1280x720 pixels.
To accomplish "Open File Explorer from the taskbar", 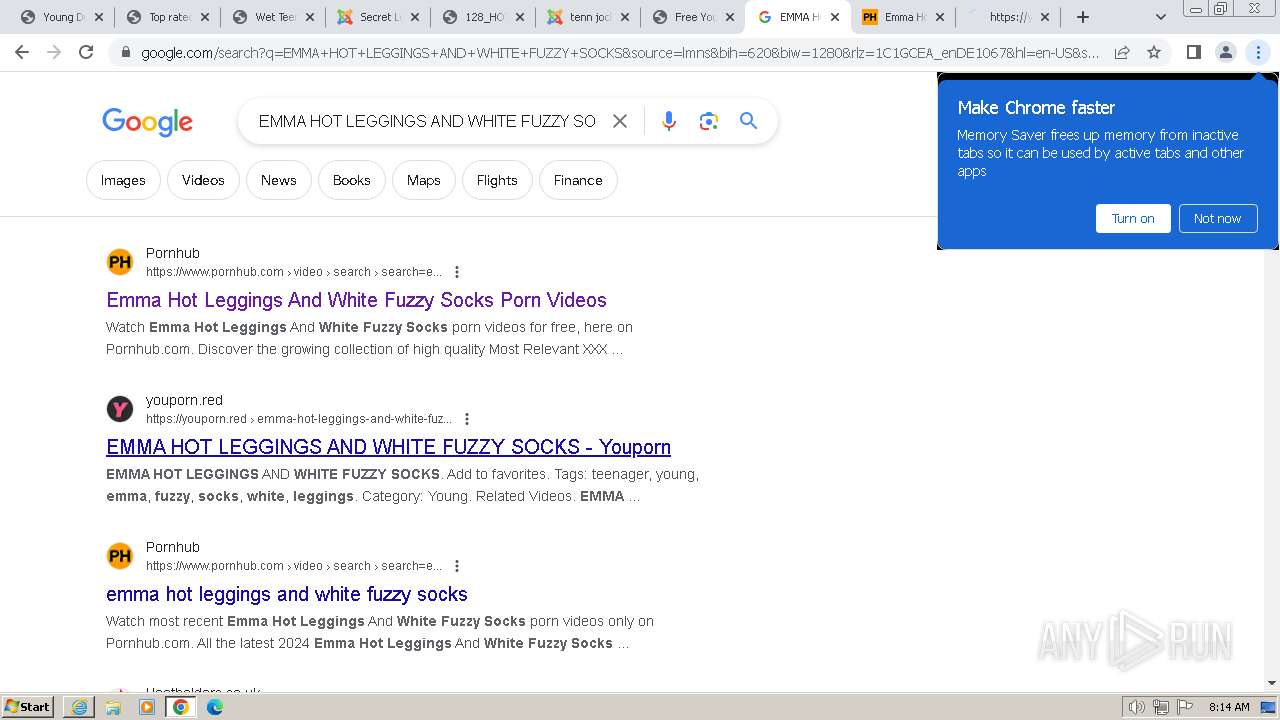I will click(113, 707).
